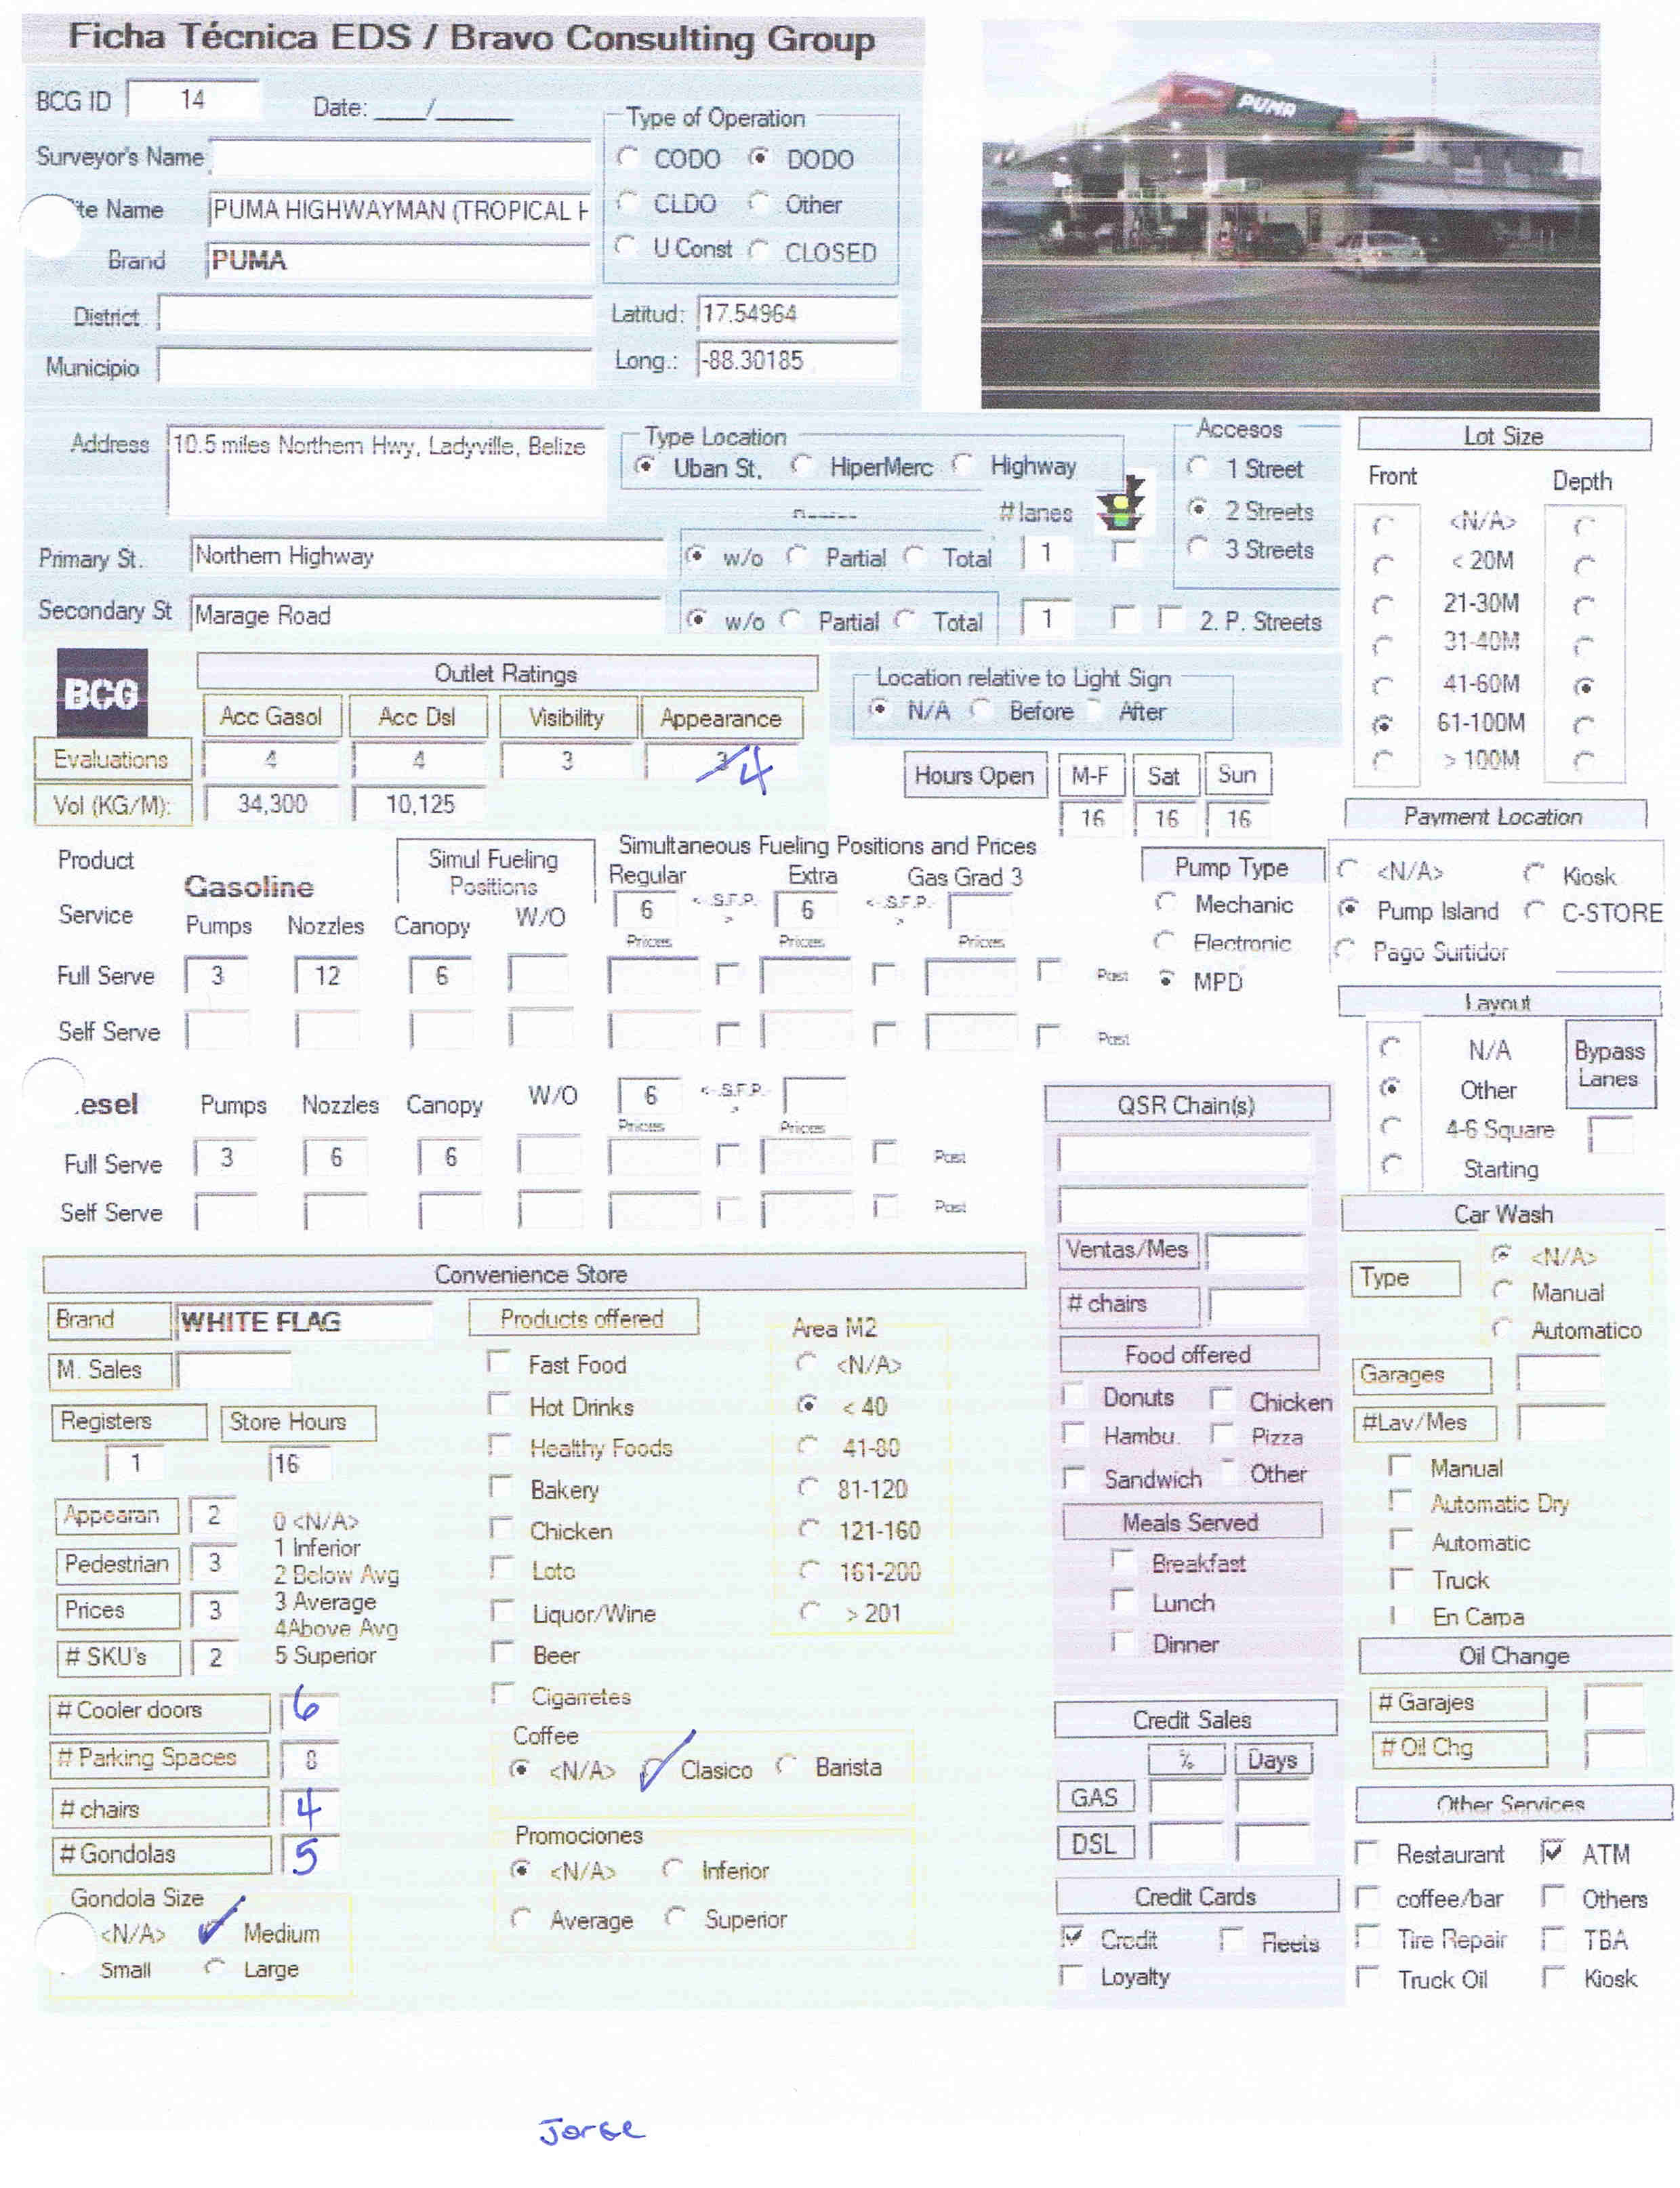Check the Bakery product box
This screenshot has width=1680, height=2188.
(x=501, y=1487)
